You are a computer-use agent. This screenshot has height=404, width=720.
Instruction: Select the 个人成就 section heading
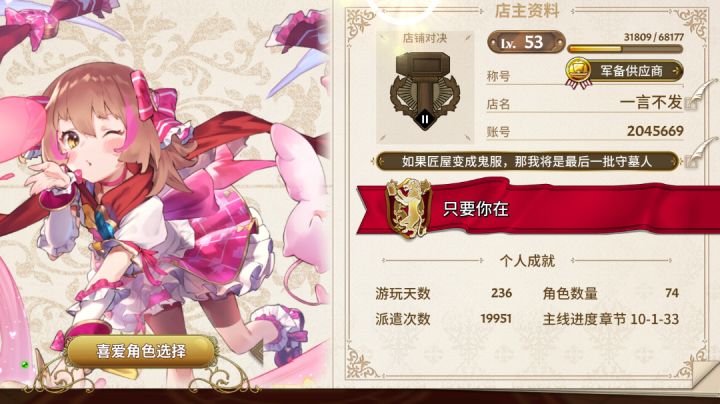527,261
